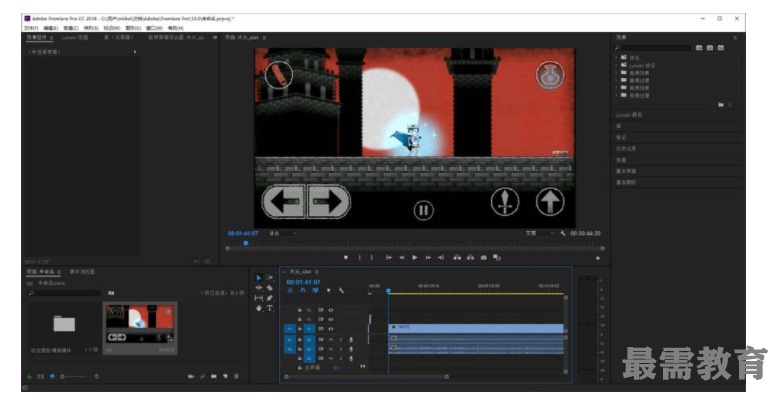Expand the Lumetri 颜色 panel
This screenshot has width=774, height=403.
629,115
